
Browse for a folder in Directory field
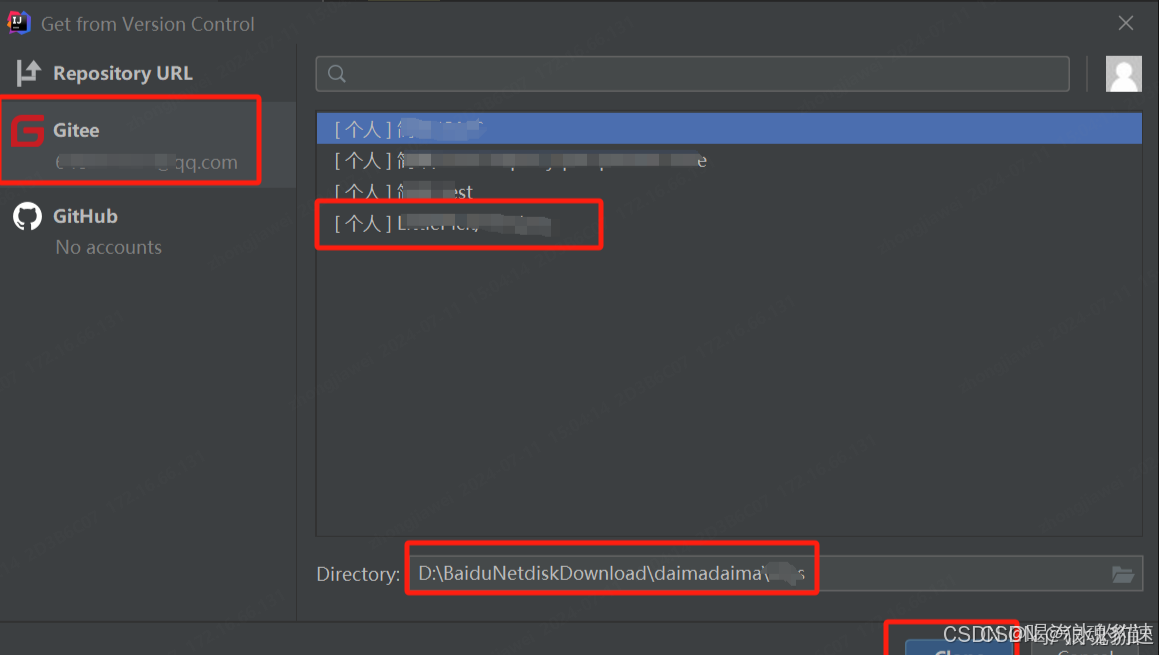click(1123, 574)
